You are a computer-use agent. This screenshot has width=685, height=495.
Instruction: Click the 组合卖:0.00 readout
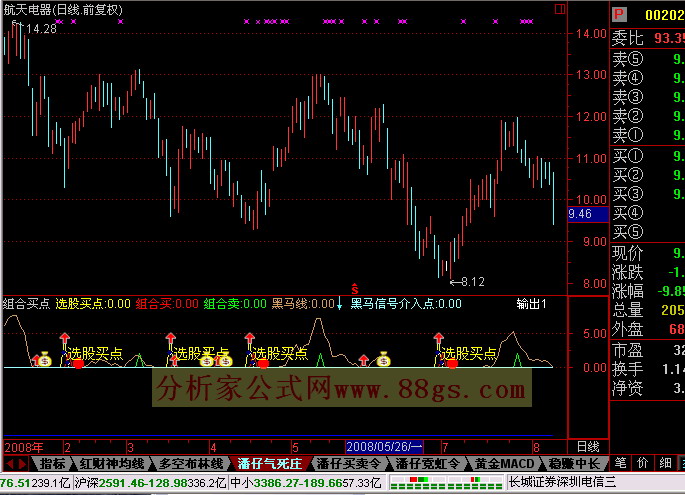[235, 303]
